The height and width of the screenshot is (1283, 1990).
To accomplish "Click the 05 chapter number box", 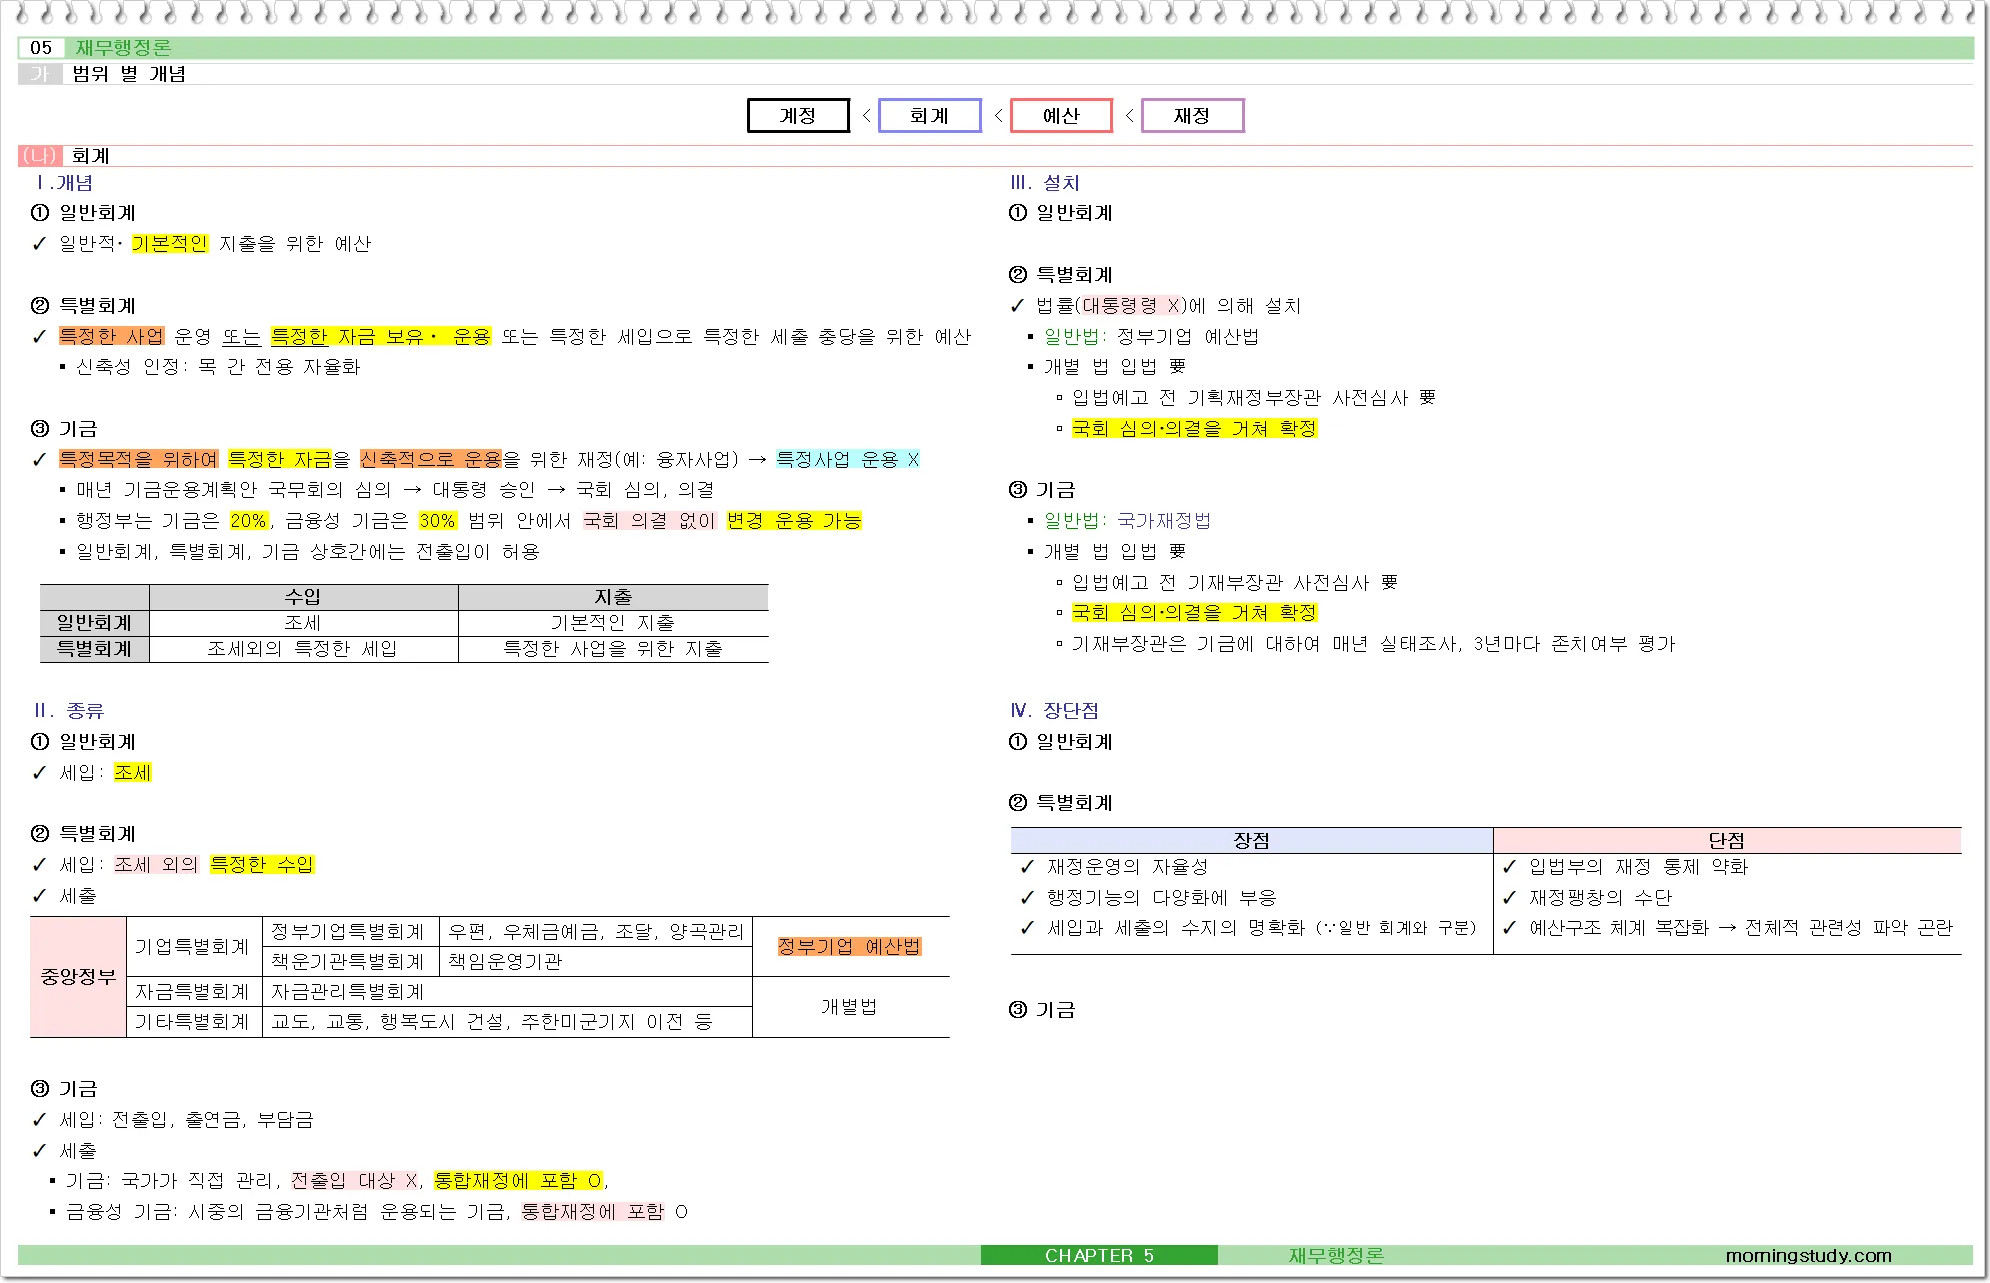I will (x=41, y=47).
